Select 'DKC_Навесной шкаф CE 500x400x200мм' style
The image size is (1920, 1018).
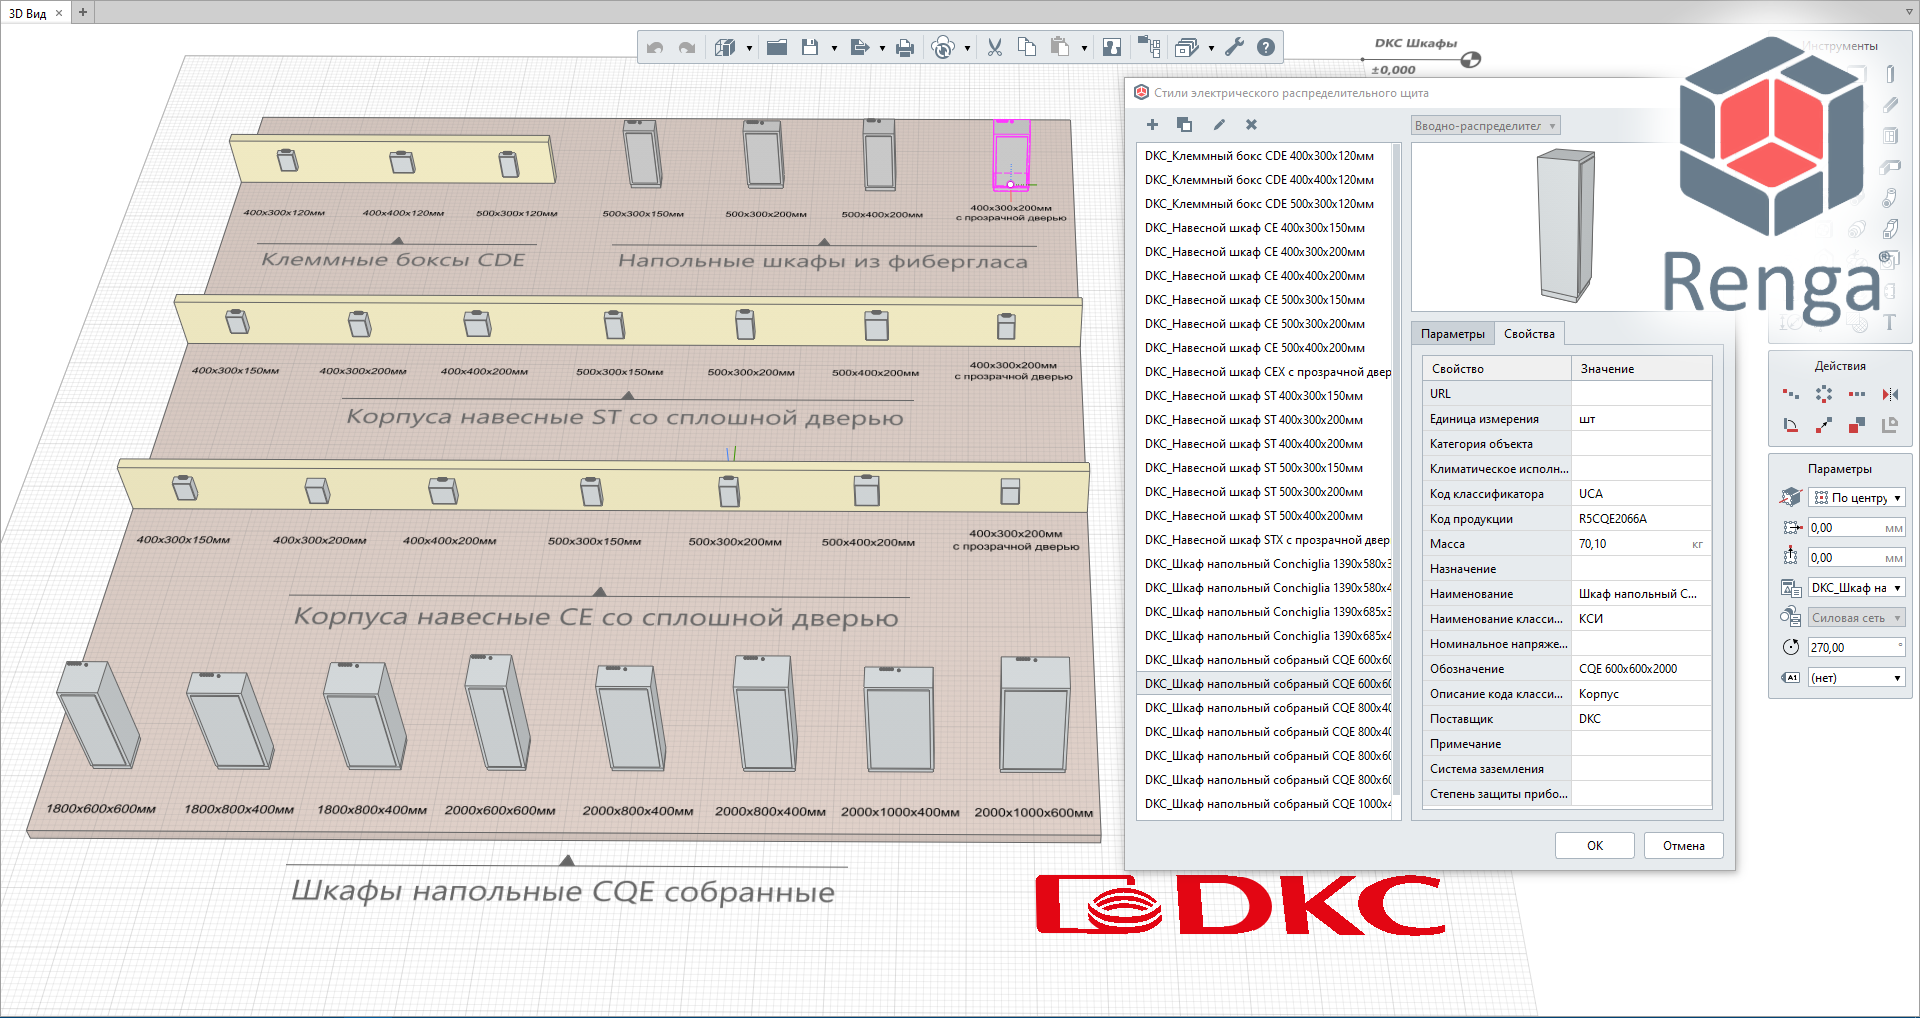pos(1264,348)
